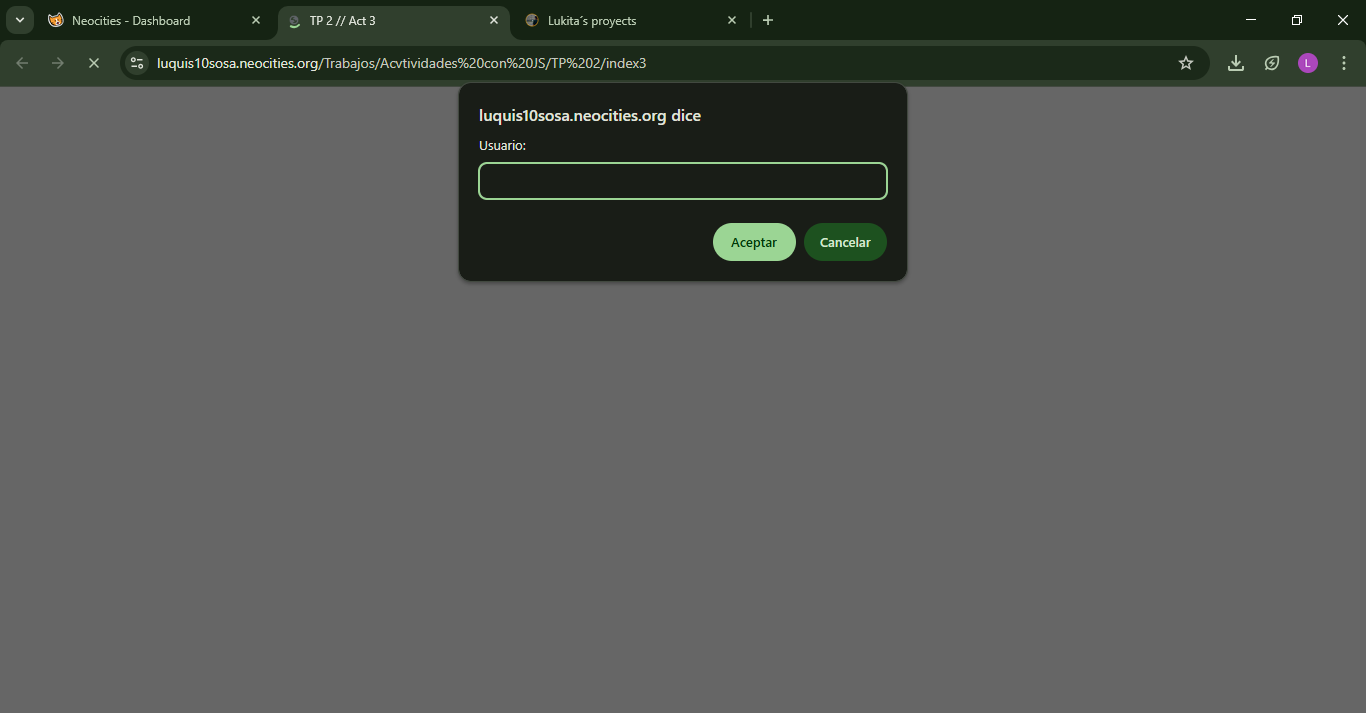The width and height of the screenshot is (1366, 713).
Task: Open the site information icon in address bar
Action: tap(137, 63)
